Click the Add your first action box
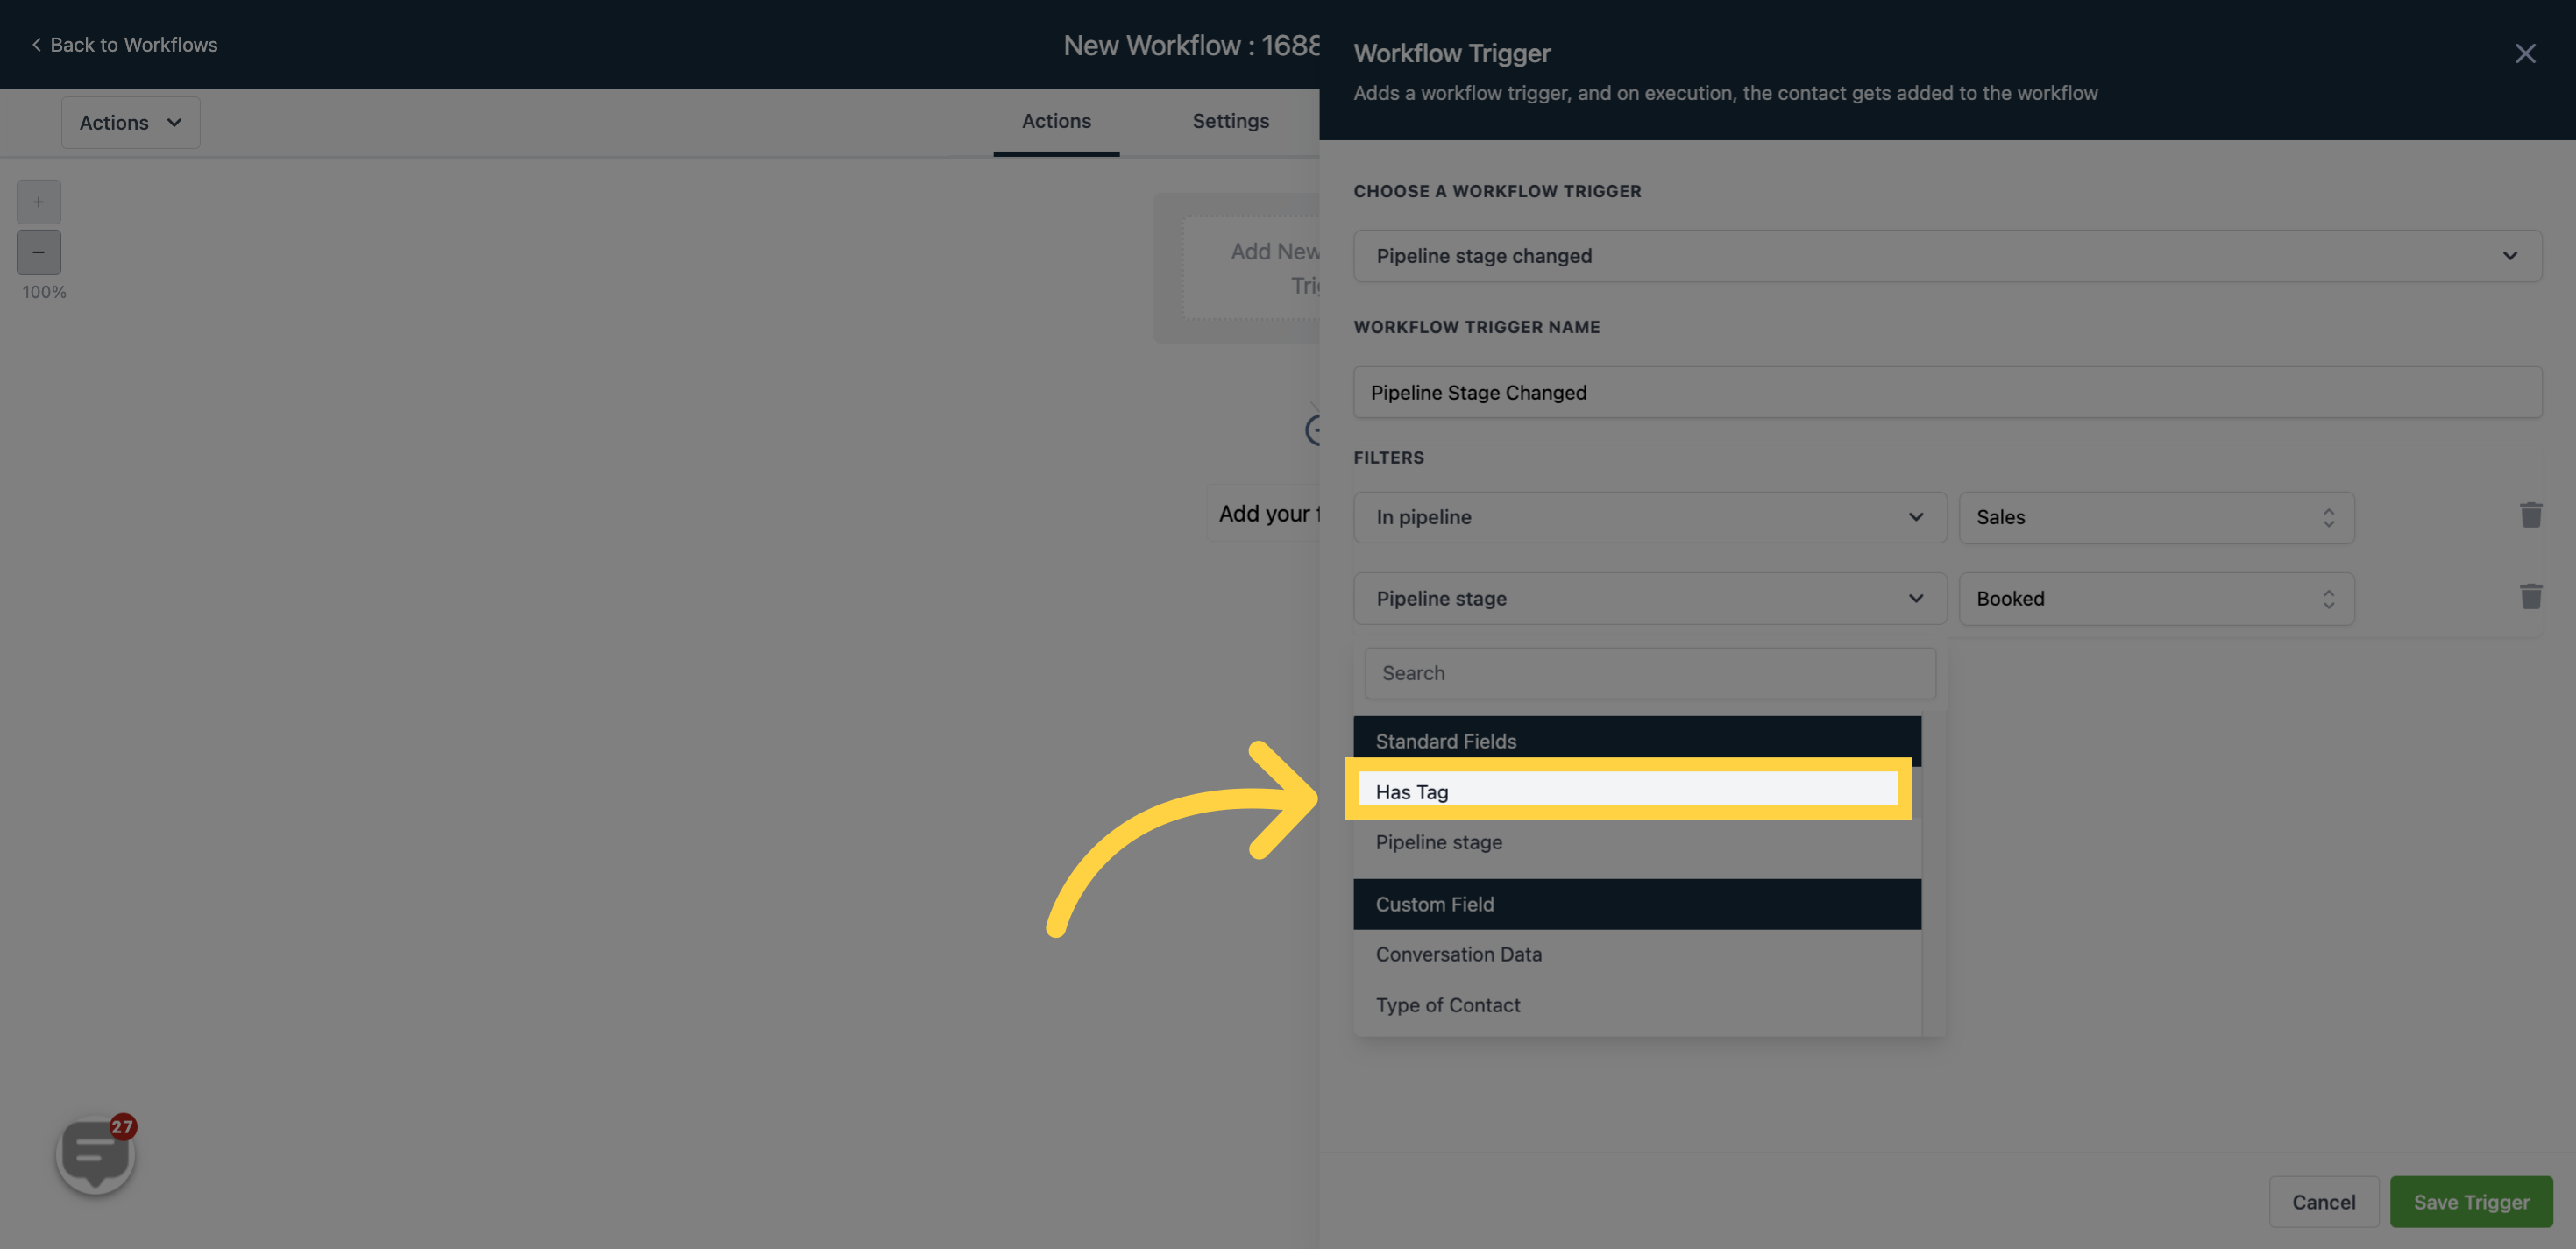This screenshot has height=1249, width=2576. 1264,513
